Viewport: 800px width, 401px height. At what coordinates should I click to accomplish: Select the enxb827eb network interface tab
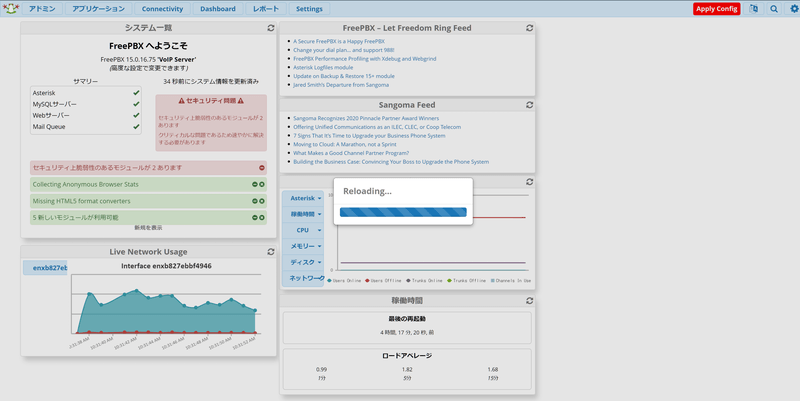point(45,268)
